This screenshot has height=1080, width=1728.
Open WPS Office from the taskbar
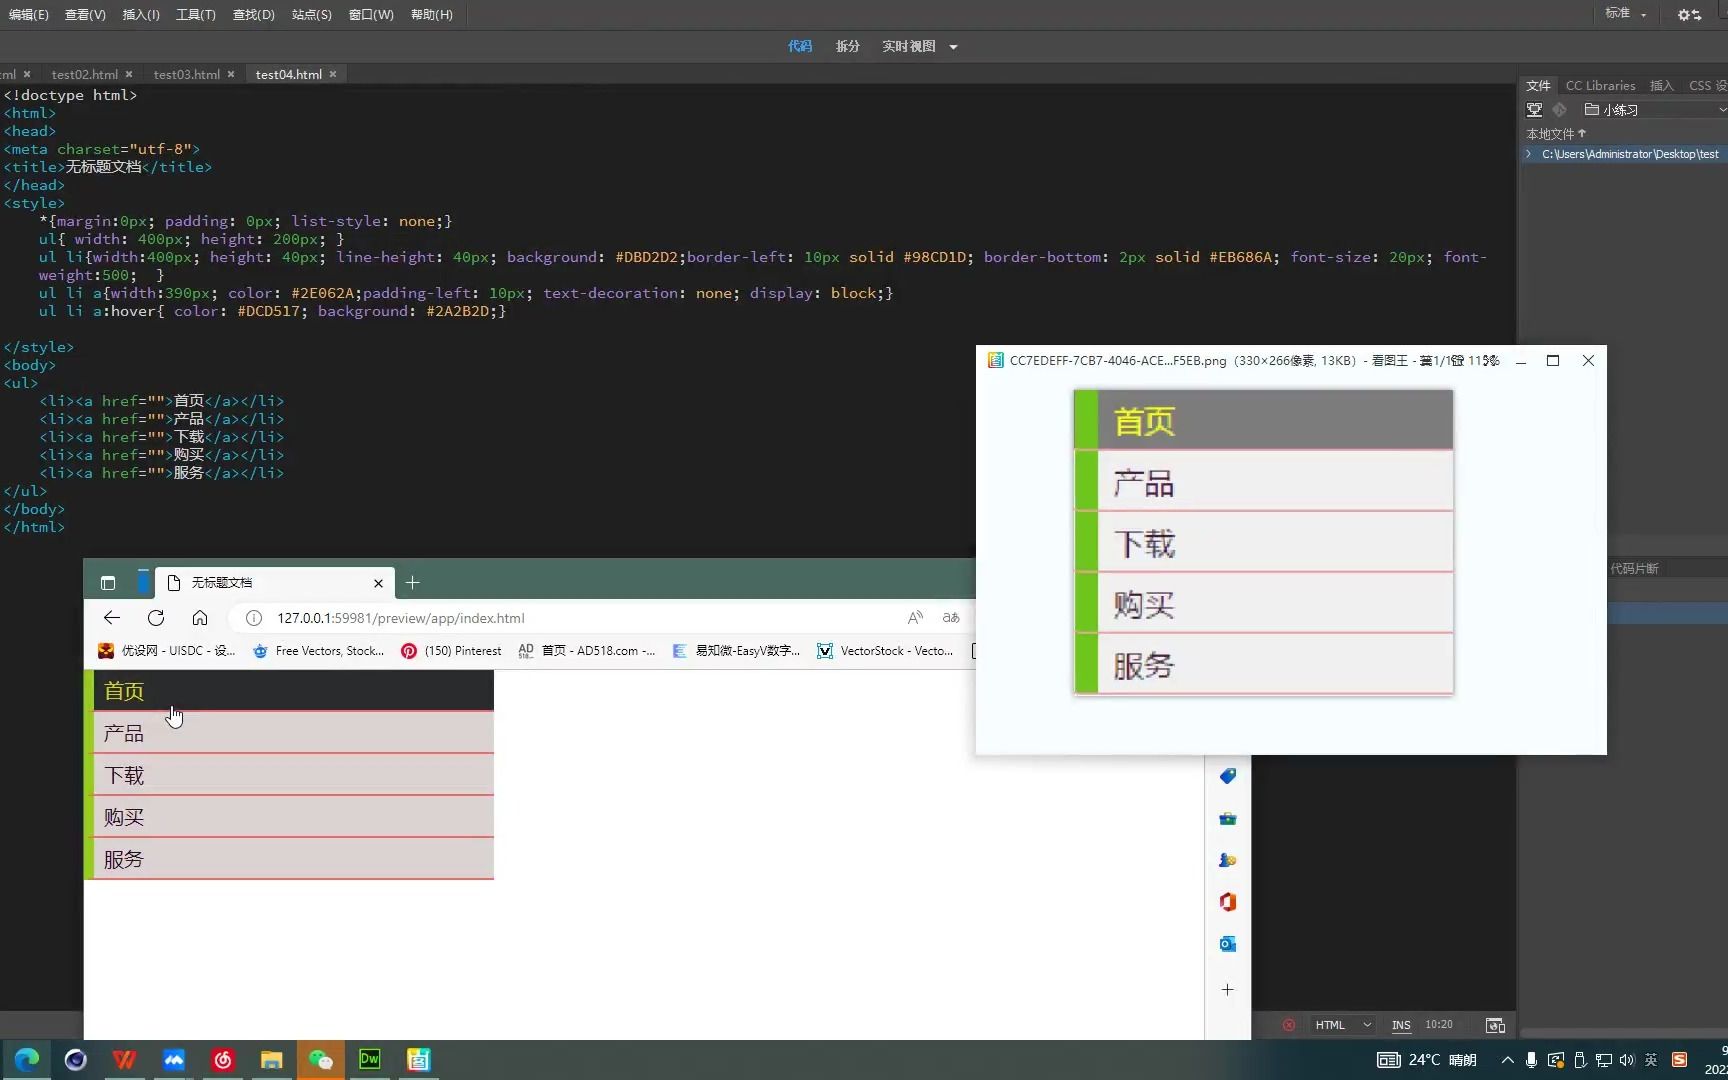click(125, 1059)
